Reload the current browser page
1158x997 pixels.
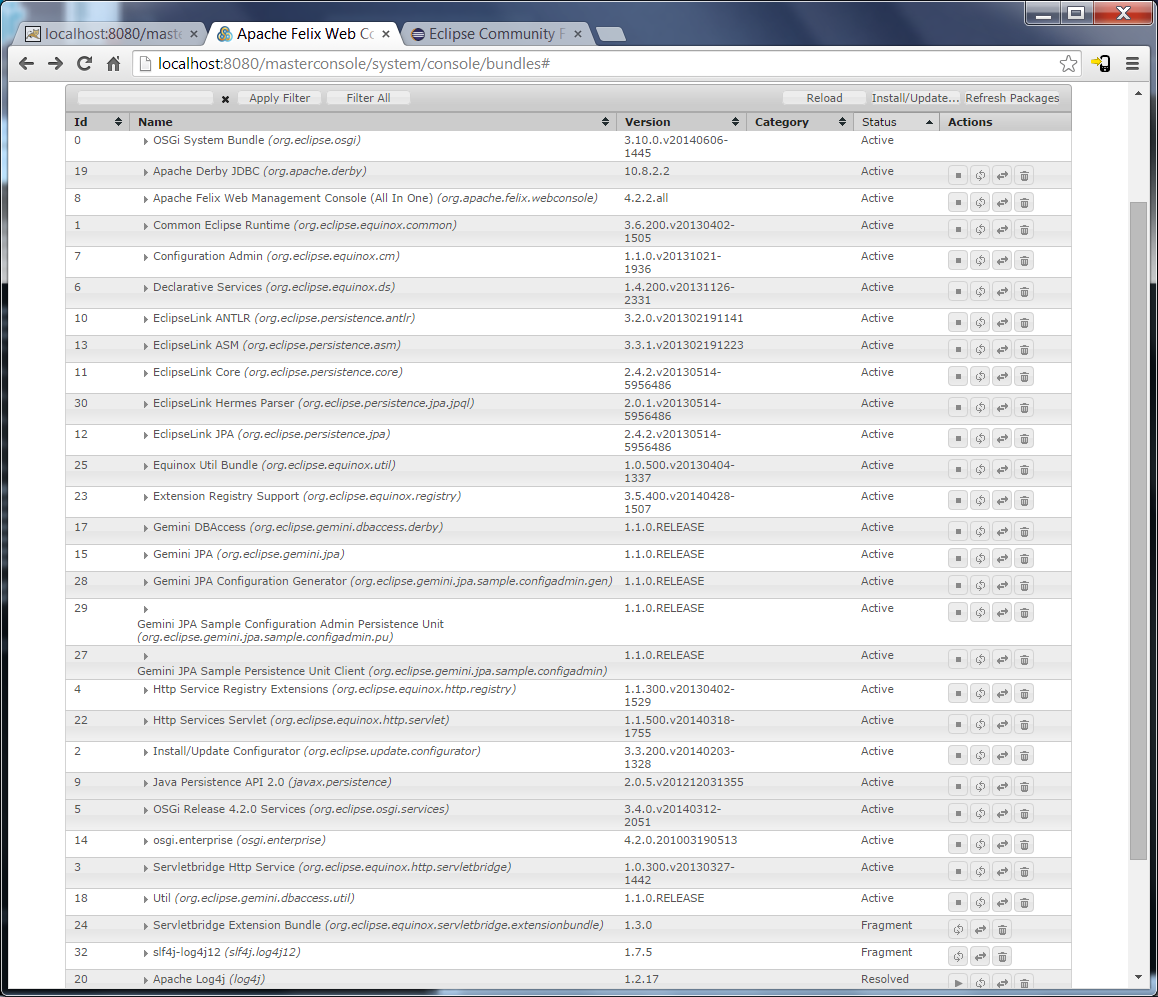point(84,64)
